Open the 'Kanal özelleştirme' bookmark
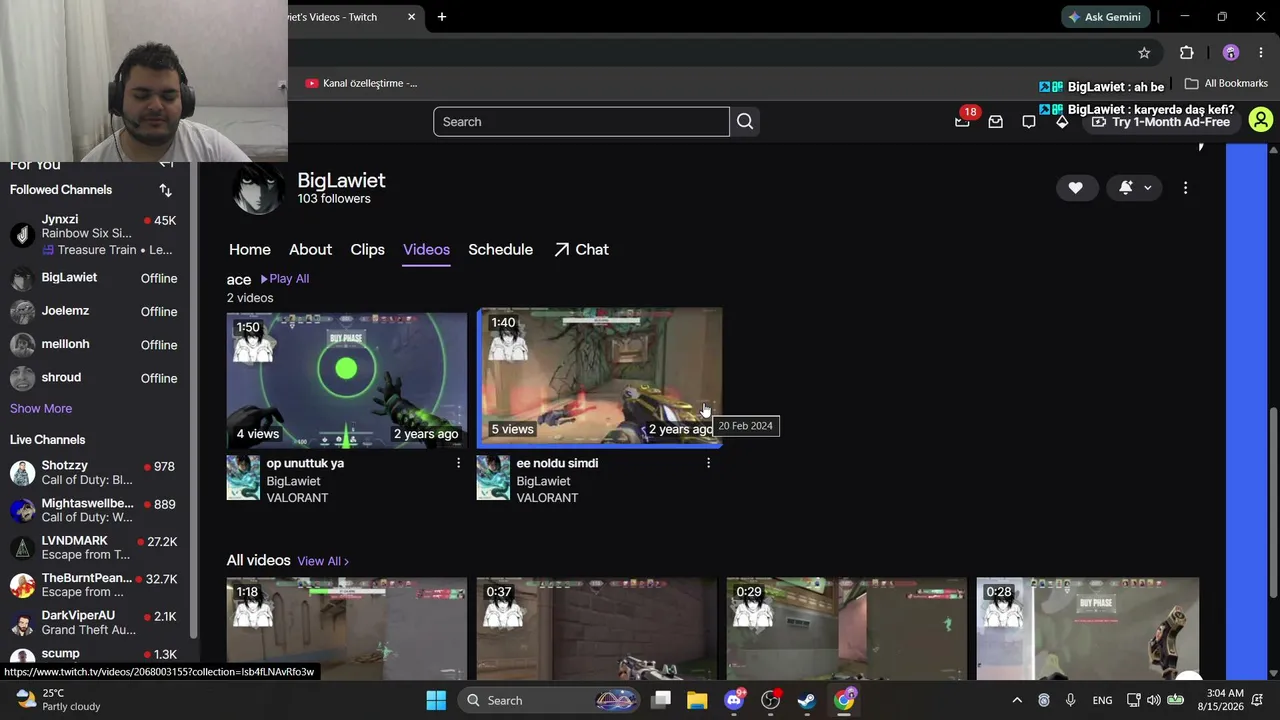This screenshot has height=720, width=1280. pos(361,83)
